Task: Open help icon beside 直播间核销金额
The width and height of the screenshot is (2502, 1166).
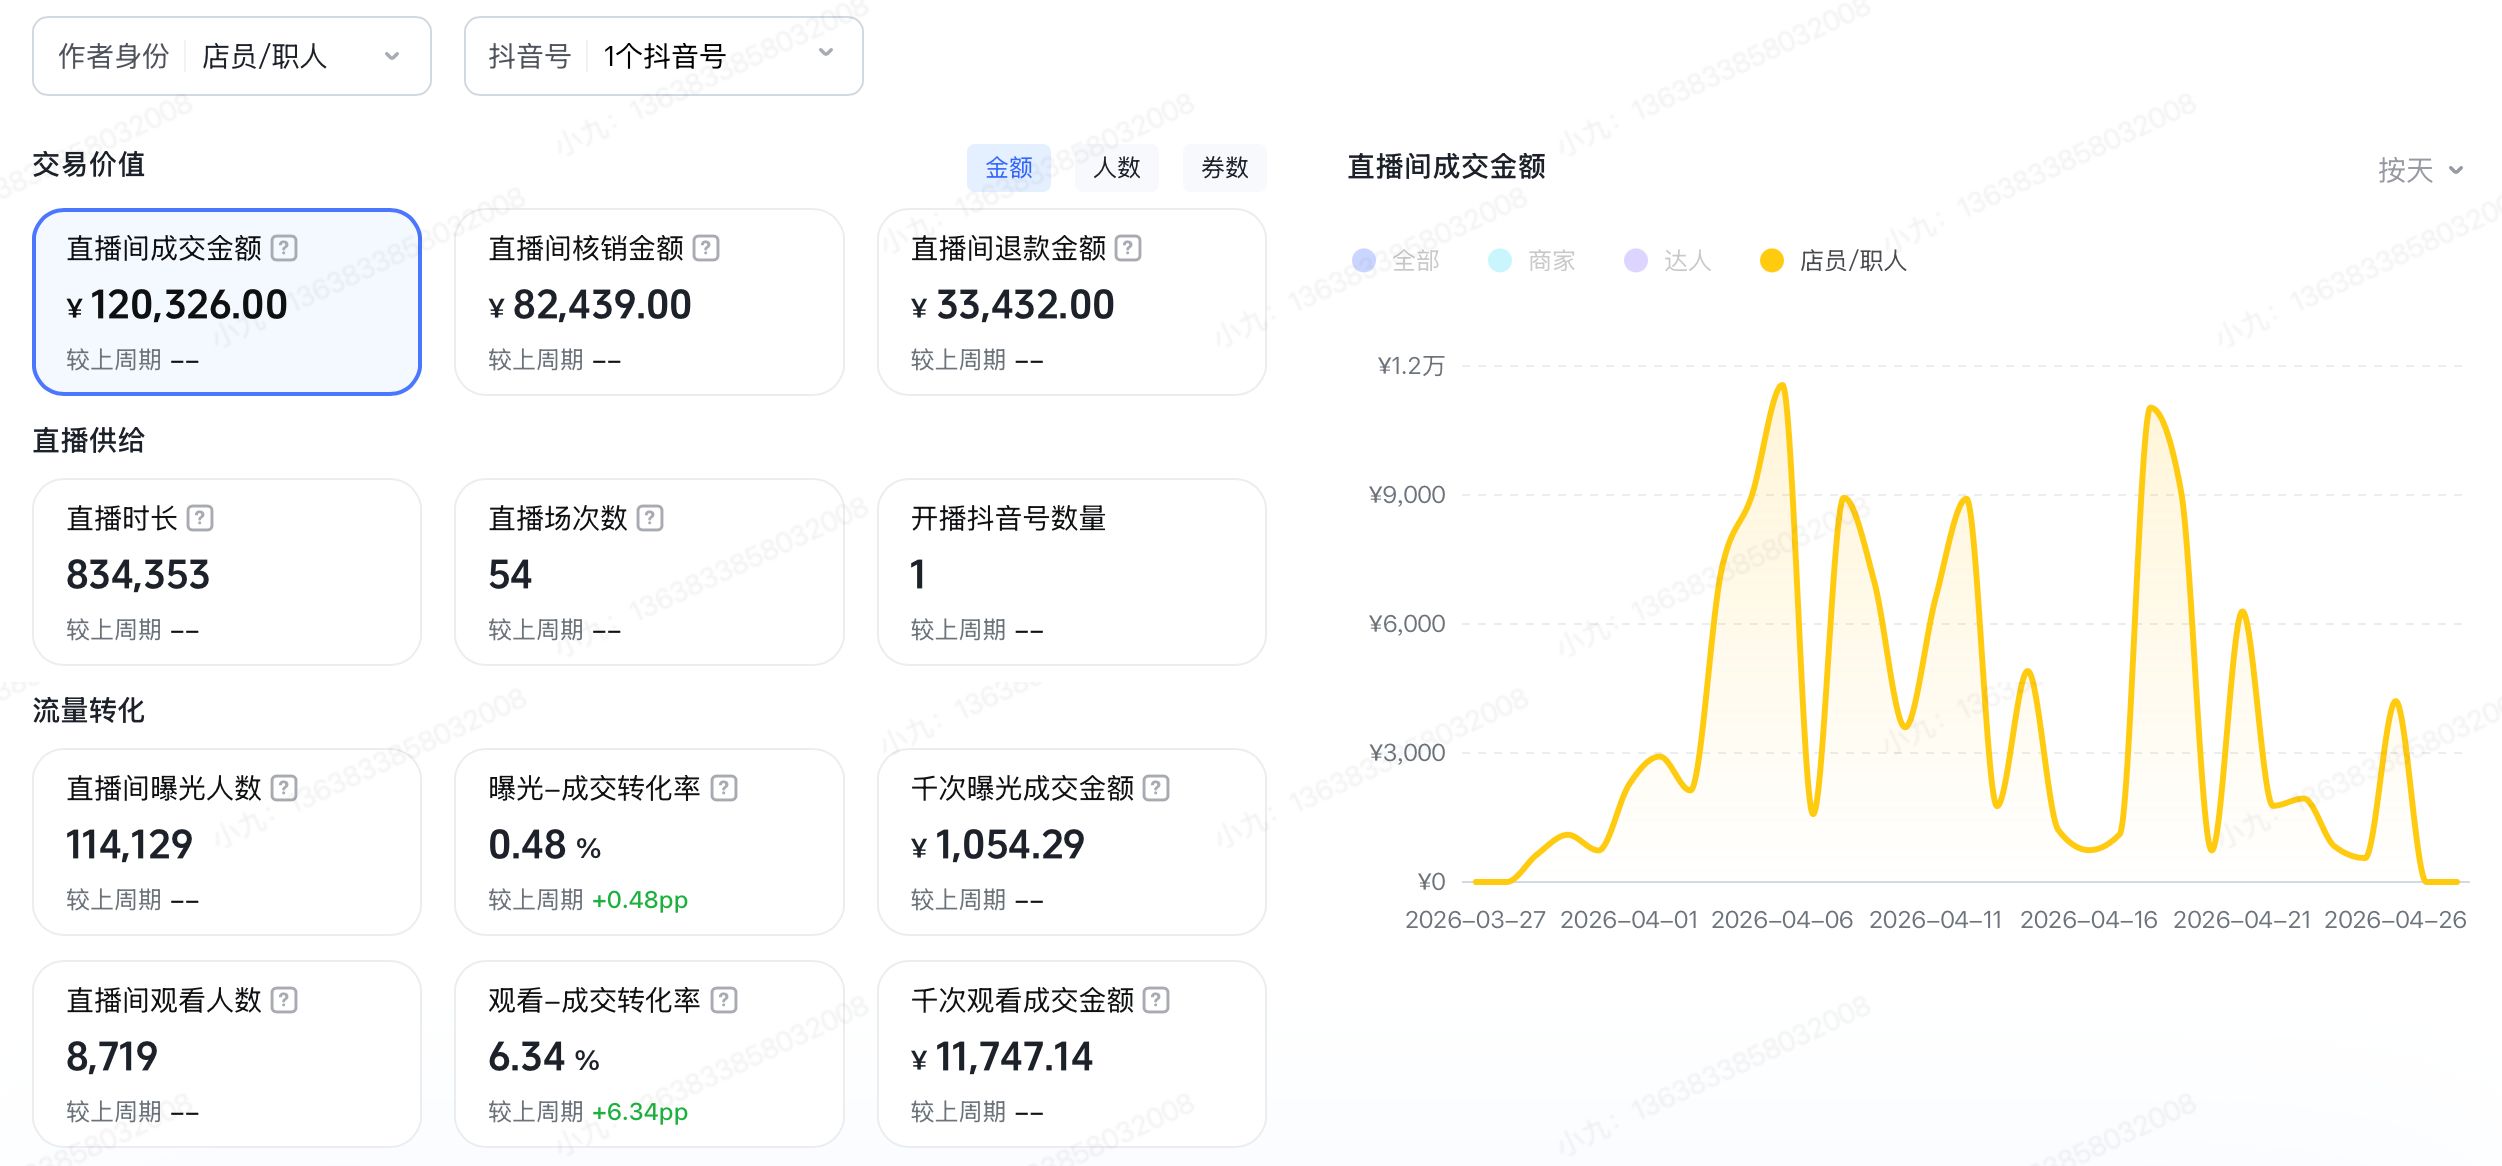Action: 706,248
